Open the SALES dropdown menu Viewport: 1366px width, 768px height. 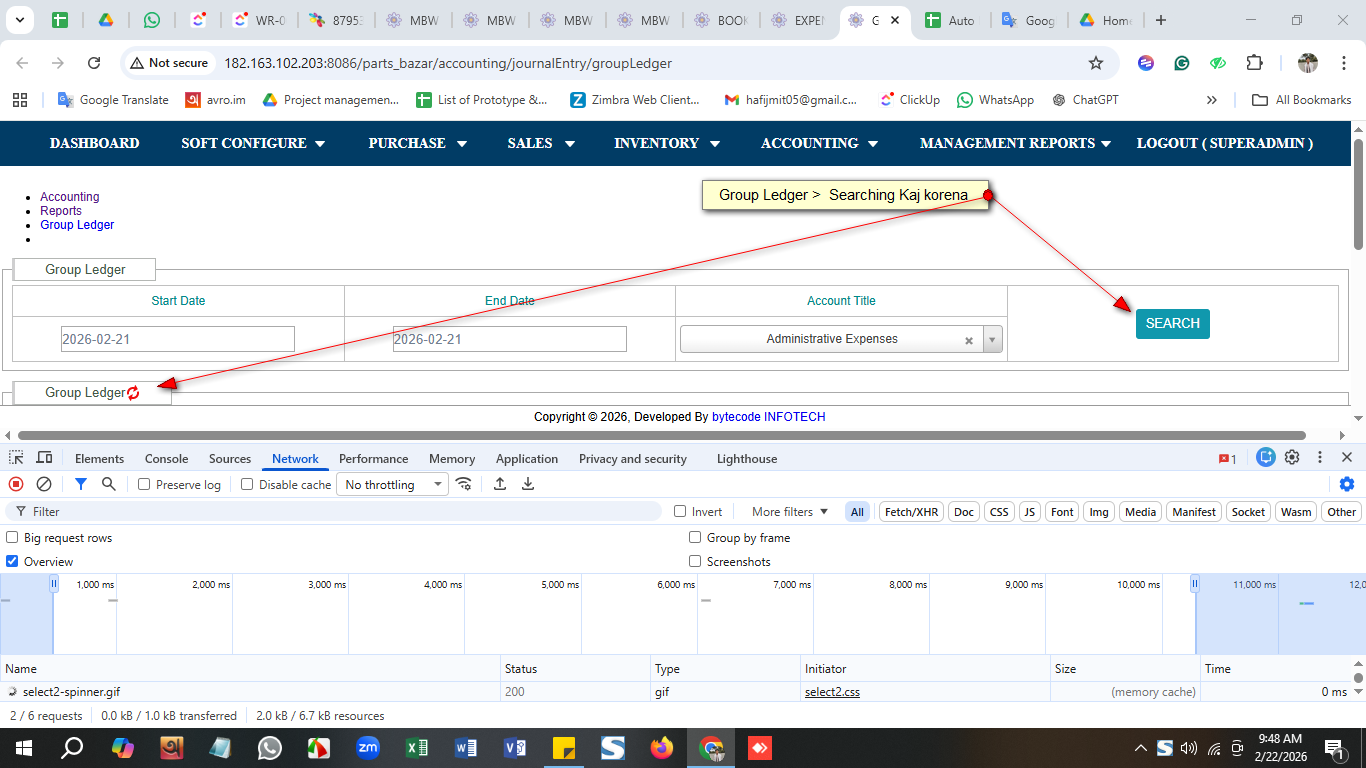[x=541, y=144]
